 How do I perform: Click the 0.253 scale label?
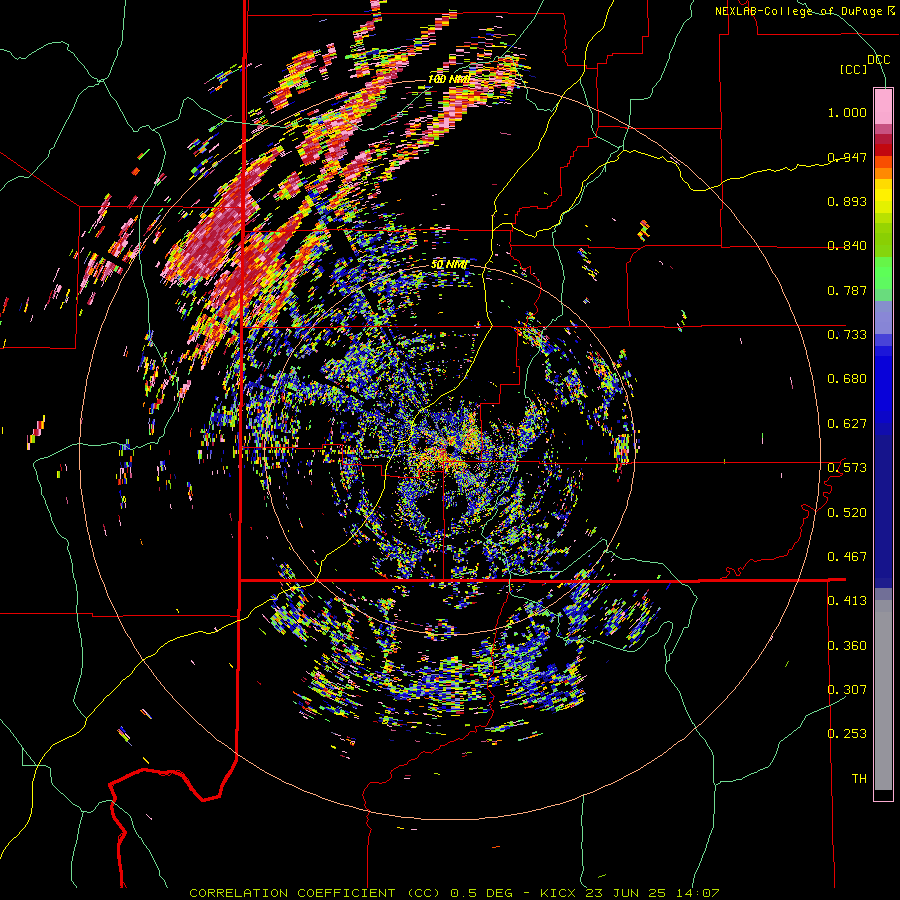click(847, 734)
